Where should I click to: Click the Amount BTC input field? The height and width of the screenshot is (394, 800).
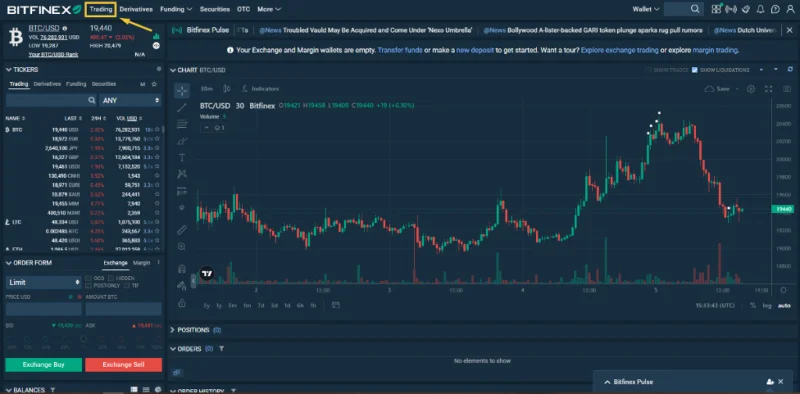pyautogui.click(x=123, y=309)
